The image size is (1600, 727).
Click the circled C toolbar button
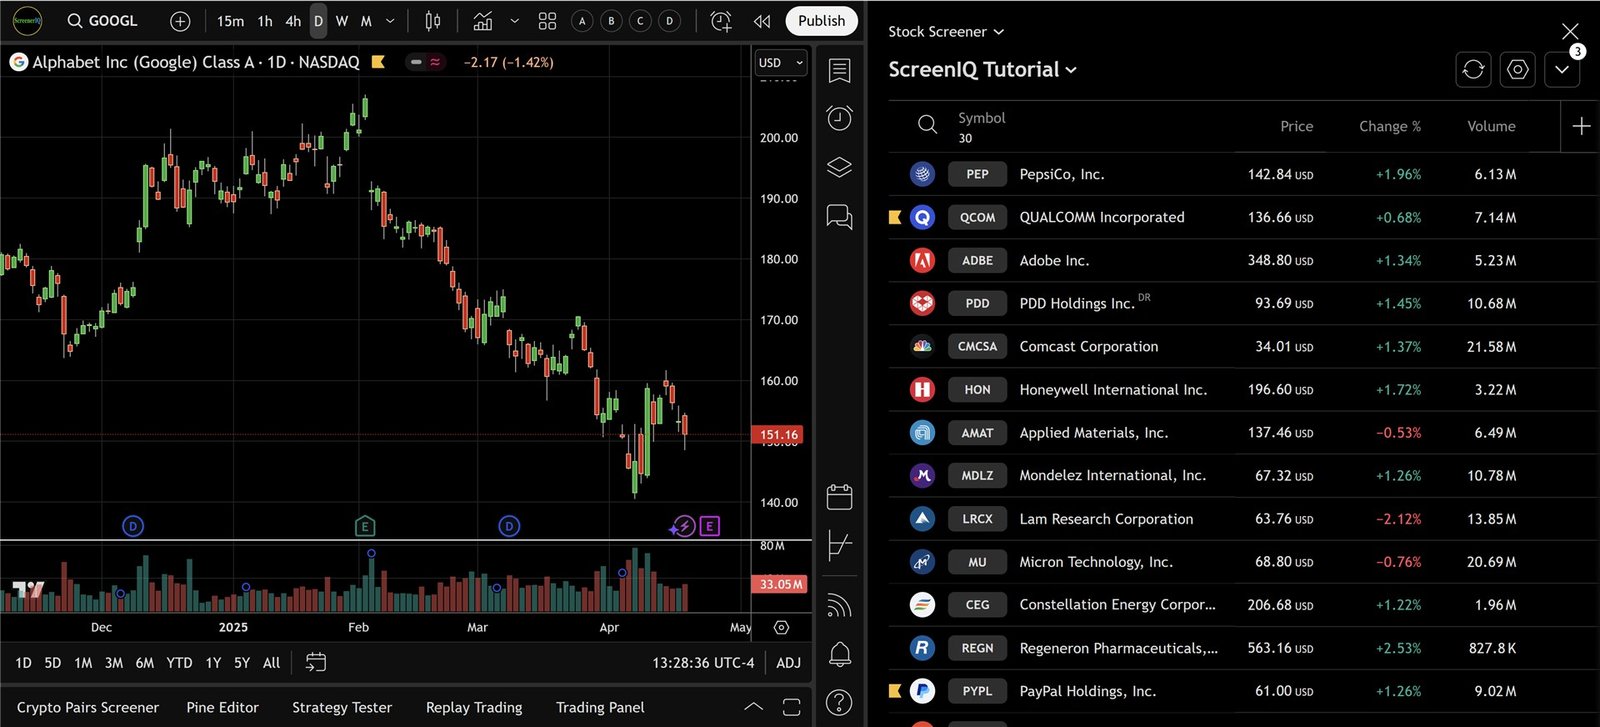click(x=640, y=21)
